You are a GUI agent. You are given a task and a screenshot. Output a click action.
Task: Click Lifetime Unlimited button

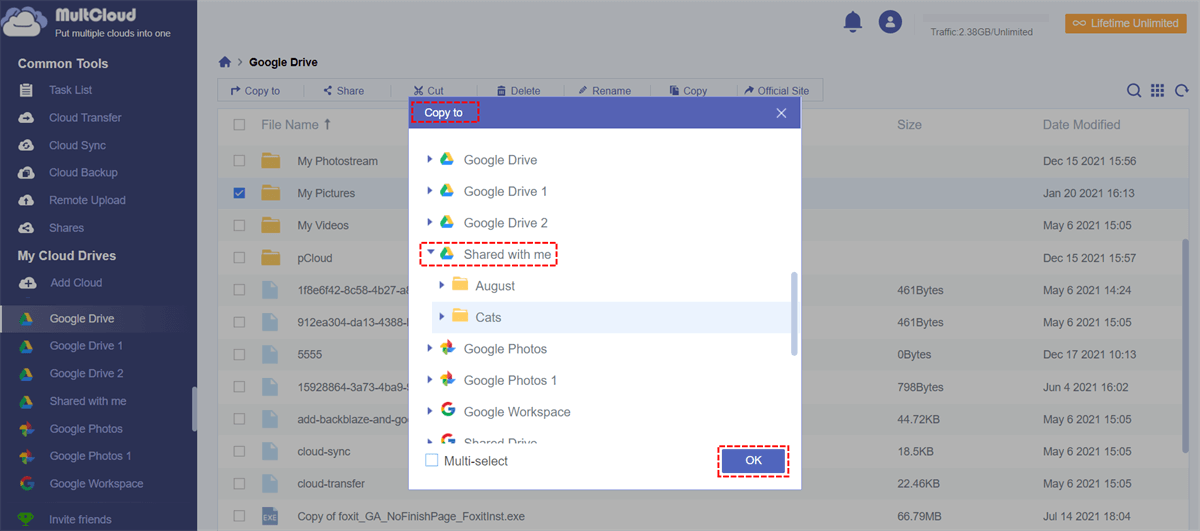(1126, 22)
